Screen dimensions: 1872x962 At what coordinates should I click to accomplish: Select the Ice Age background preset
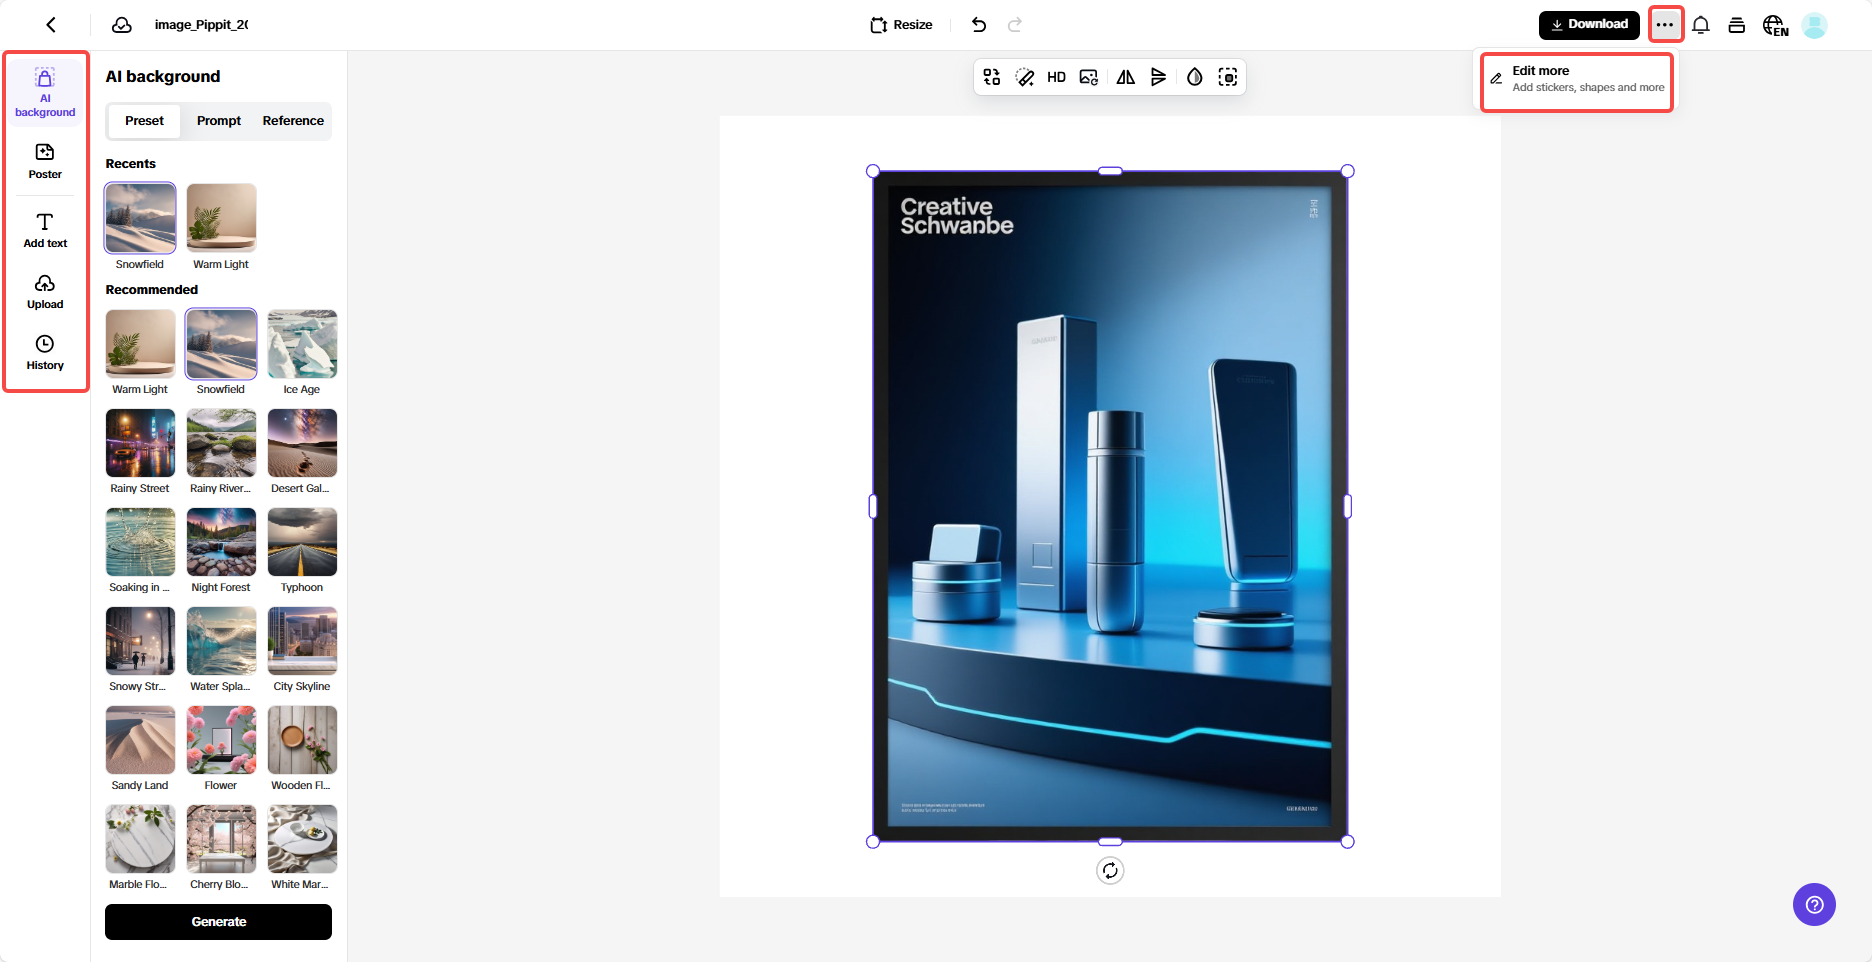click(x=302, y=343)
